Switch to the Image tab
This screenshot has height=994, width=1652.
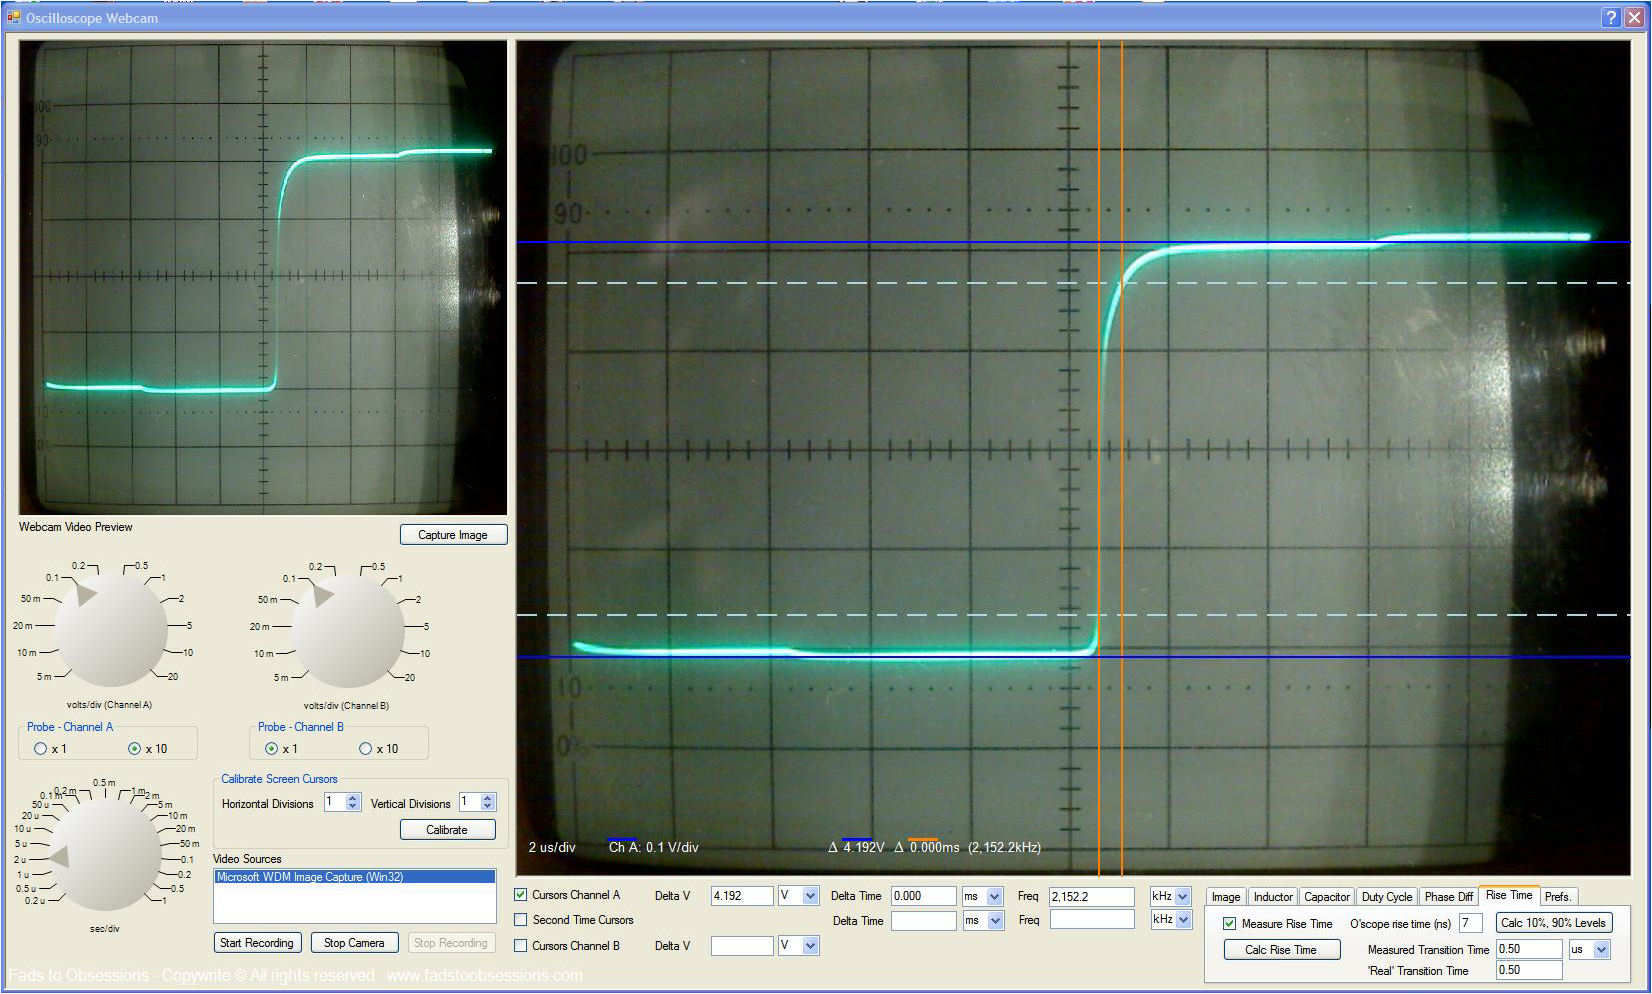(1226, 897)
